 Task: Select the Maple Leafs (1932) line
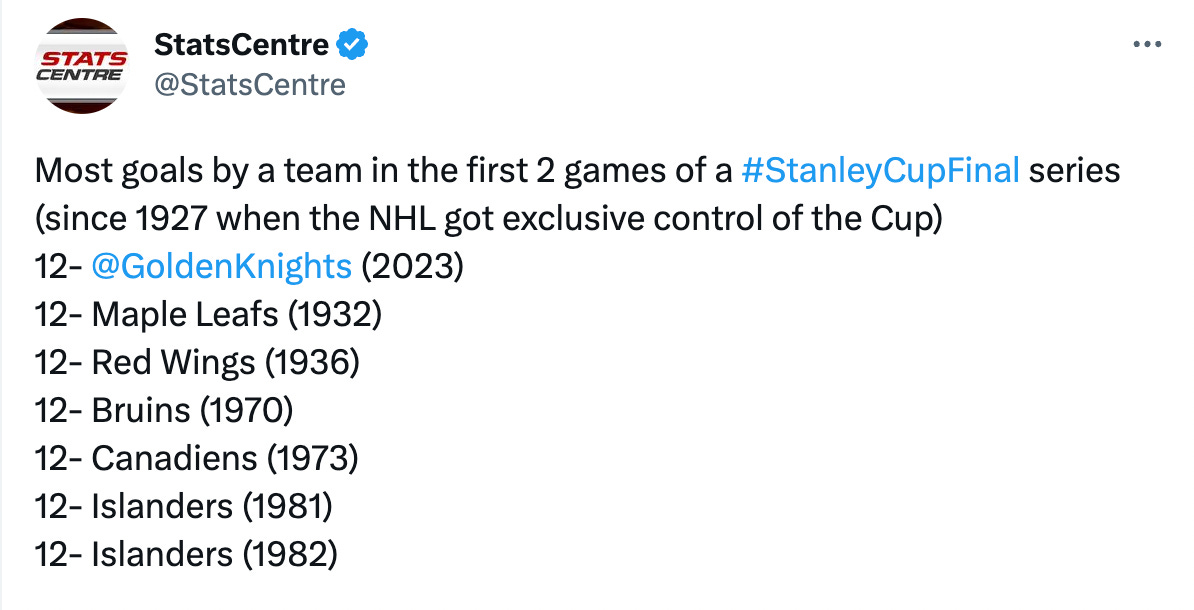click(x=208, y=315)
